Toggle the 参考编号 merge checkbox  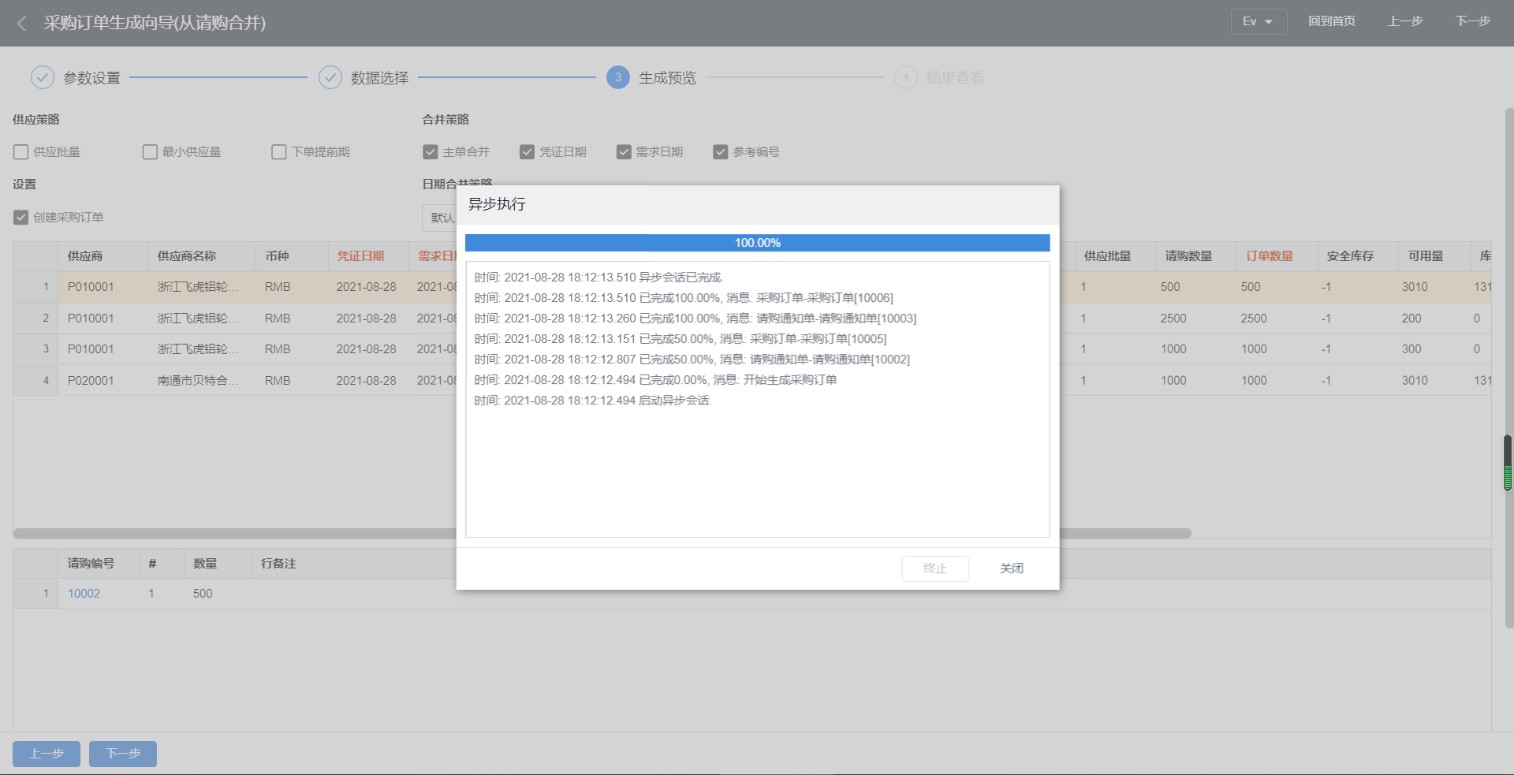[720, 152]
